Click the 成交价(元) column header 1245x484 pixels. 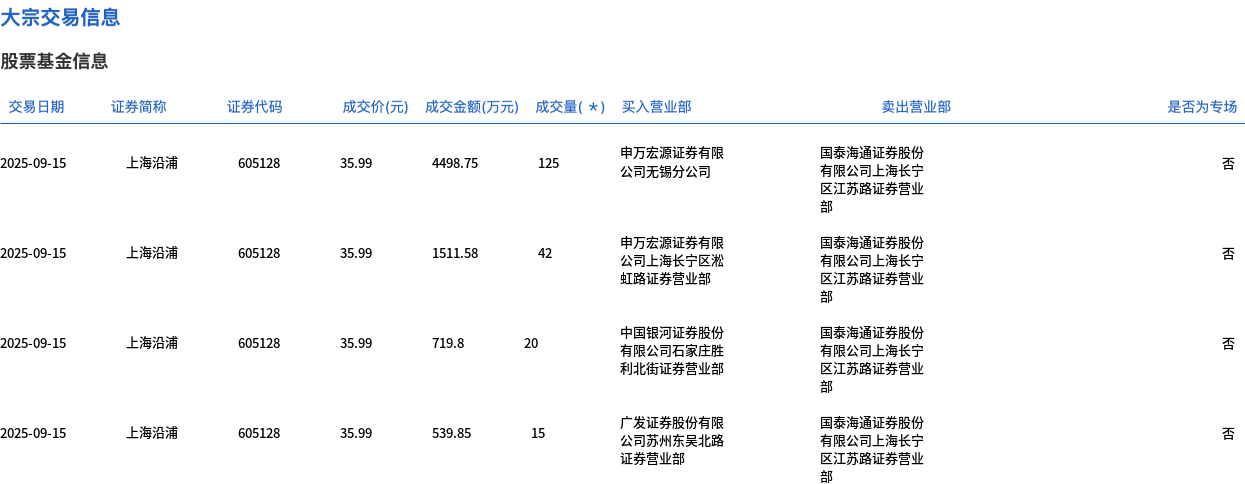pos(375,107)
